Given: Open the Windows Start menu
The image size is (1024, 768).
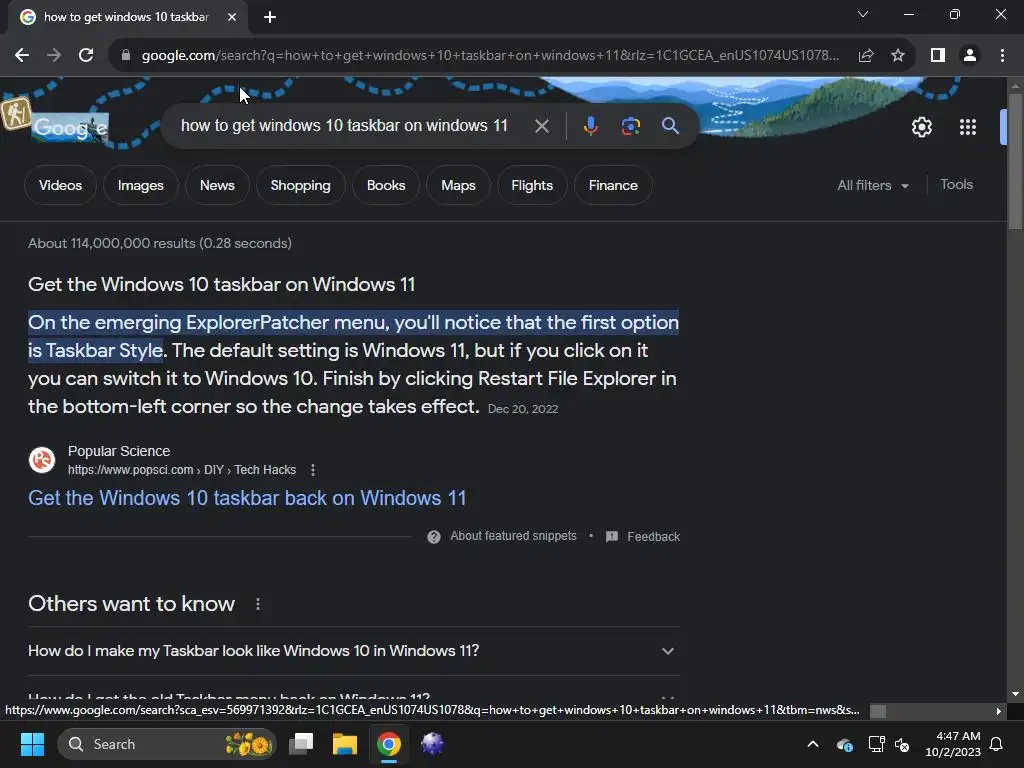Looking at the screenshot, I should pos(32,744).
